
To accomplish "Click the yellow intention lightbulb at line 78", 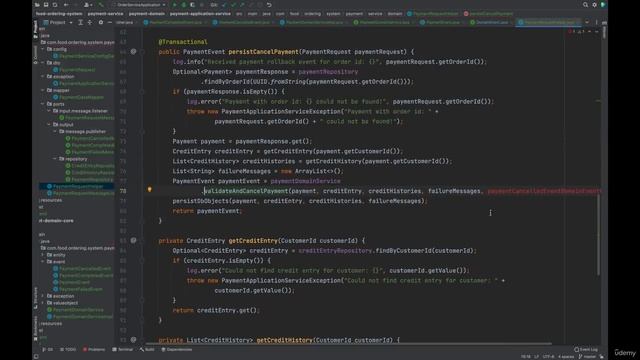I will pos(149,190).
